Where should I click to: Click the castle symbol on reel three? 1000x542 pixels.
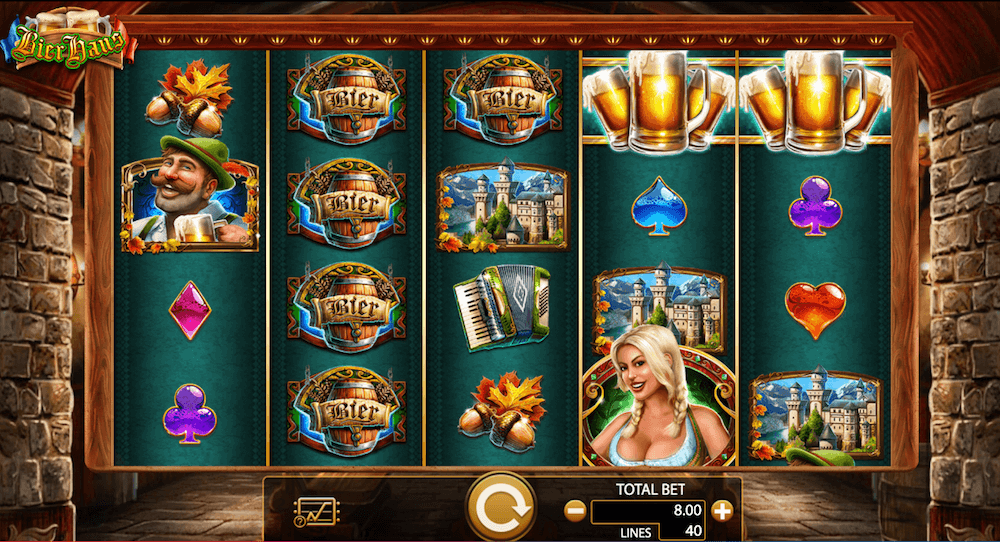(503, 205)
